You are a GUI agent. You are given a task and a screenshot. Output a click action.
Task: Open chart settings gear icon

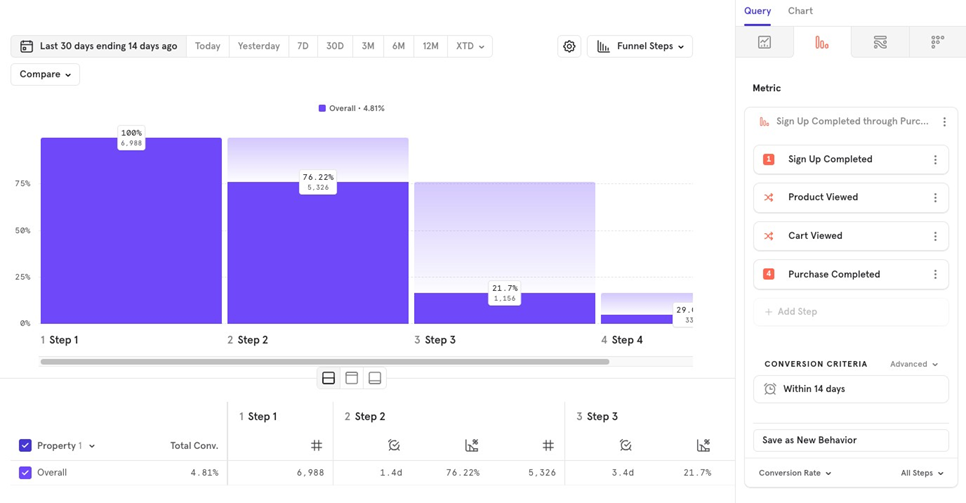click(569, 47)
